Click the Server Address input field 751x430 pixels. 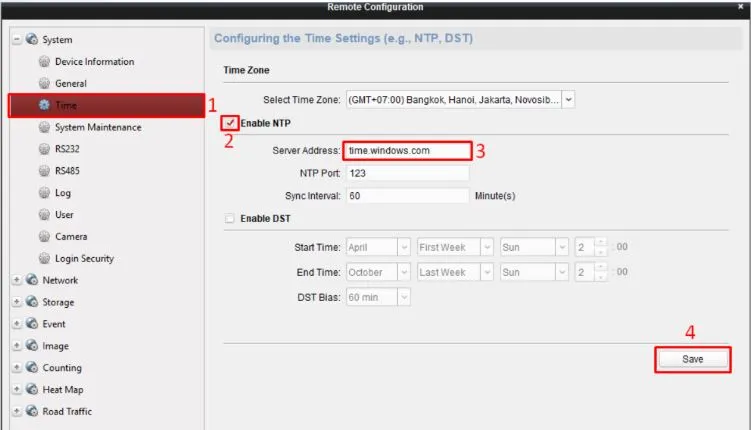pos(406,151)
